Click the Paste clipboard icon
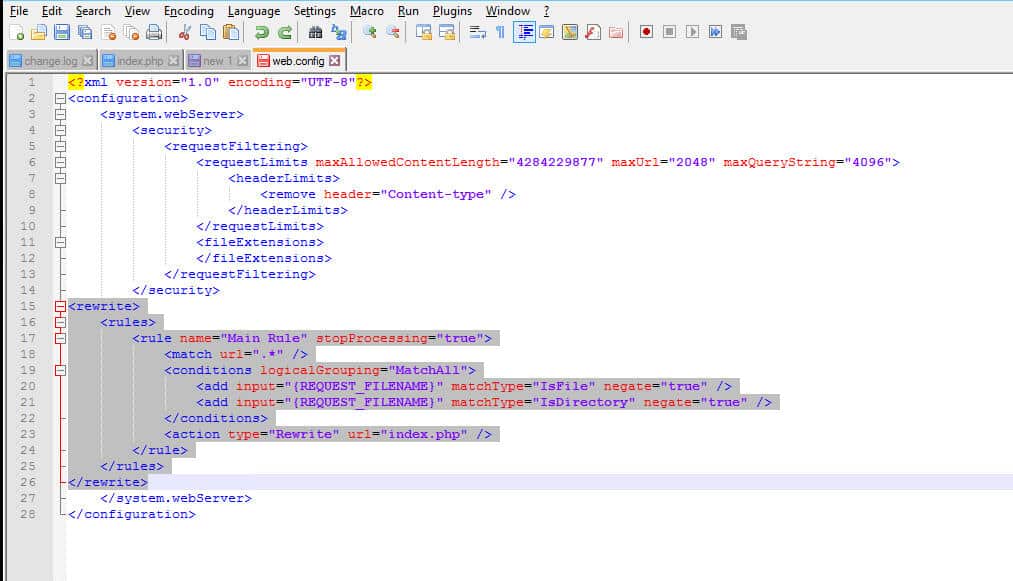Screen dimensions: 1013x581 pos(231,32)
